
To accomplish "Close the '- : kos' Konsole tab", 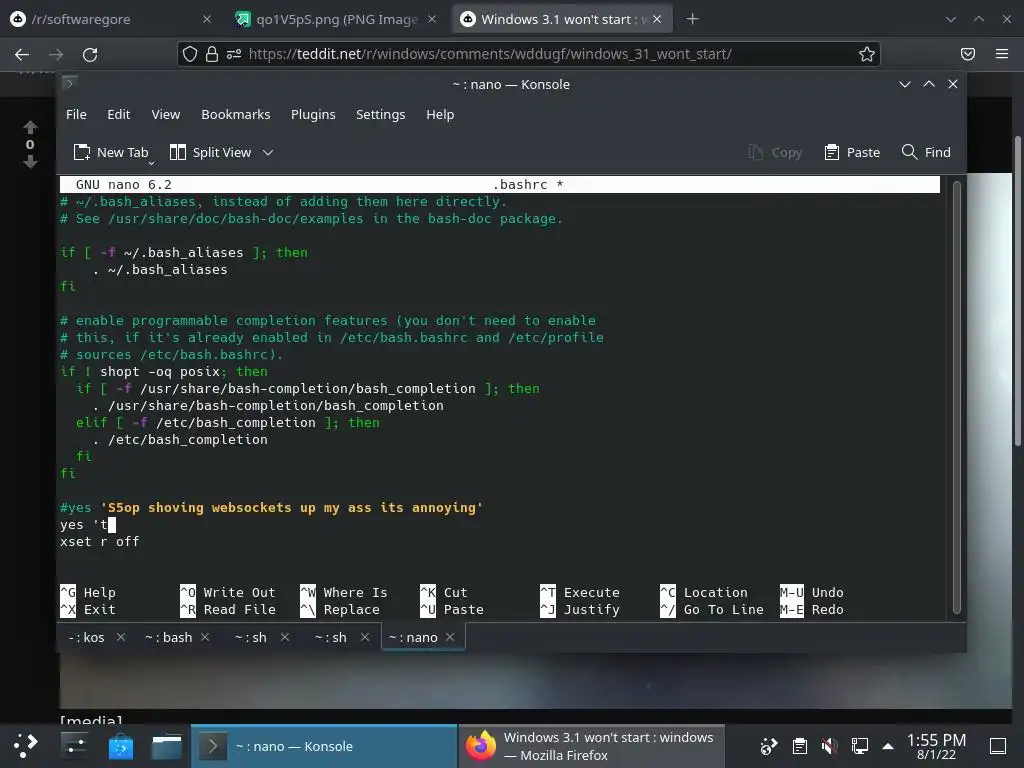I will (x=121, y=637).
